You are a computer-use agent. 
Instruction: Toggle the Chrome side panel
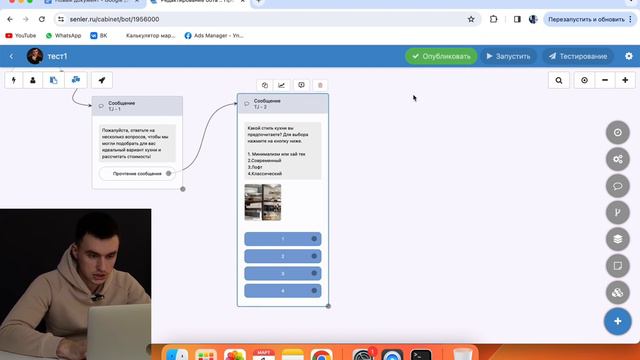tap(517, 19)
